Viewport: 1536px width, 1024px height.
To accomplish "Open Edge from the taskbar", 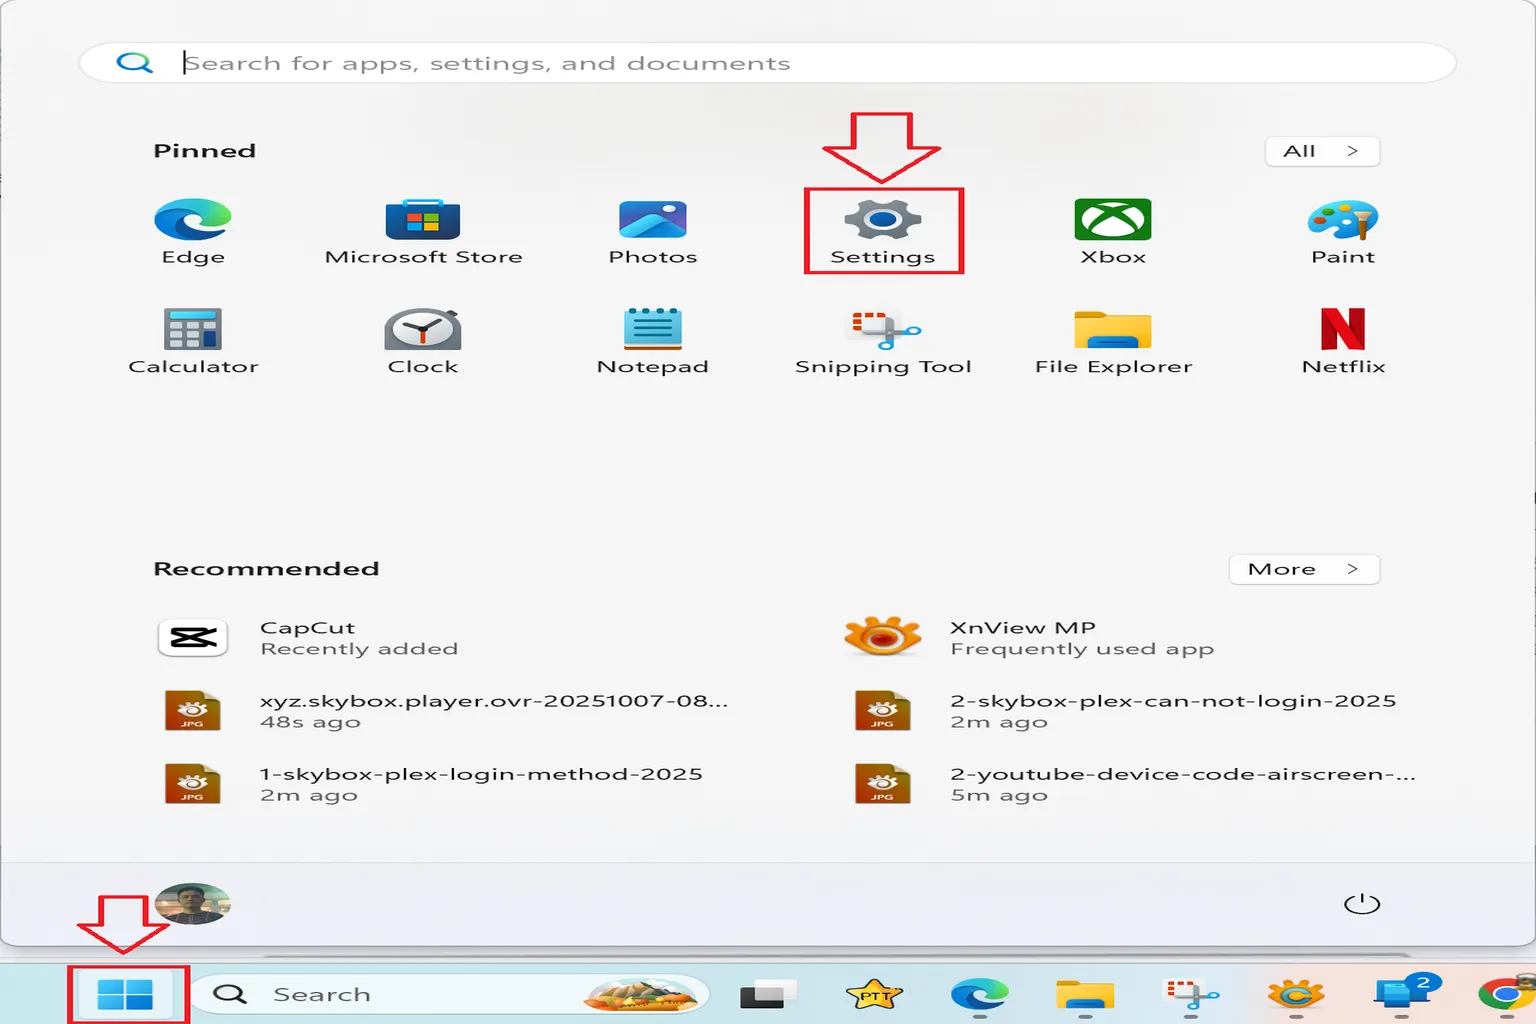I will 980,995.
